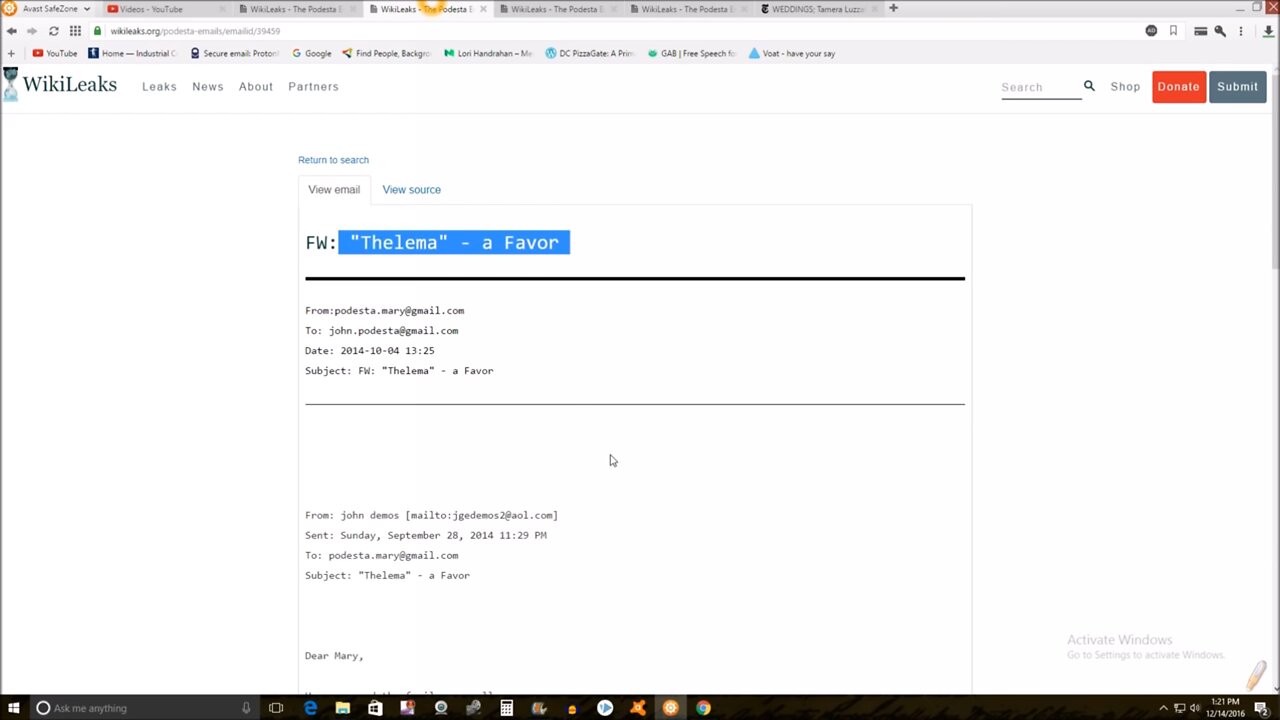This screenshot has height=720, width=1280.
Task: Open the Lori Handrahan bookmark
Action: (x=488, y=53)
